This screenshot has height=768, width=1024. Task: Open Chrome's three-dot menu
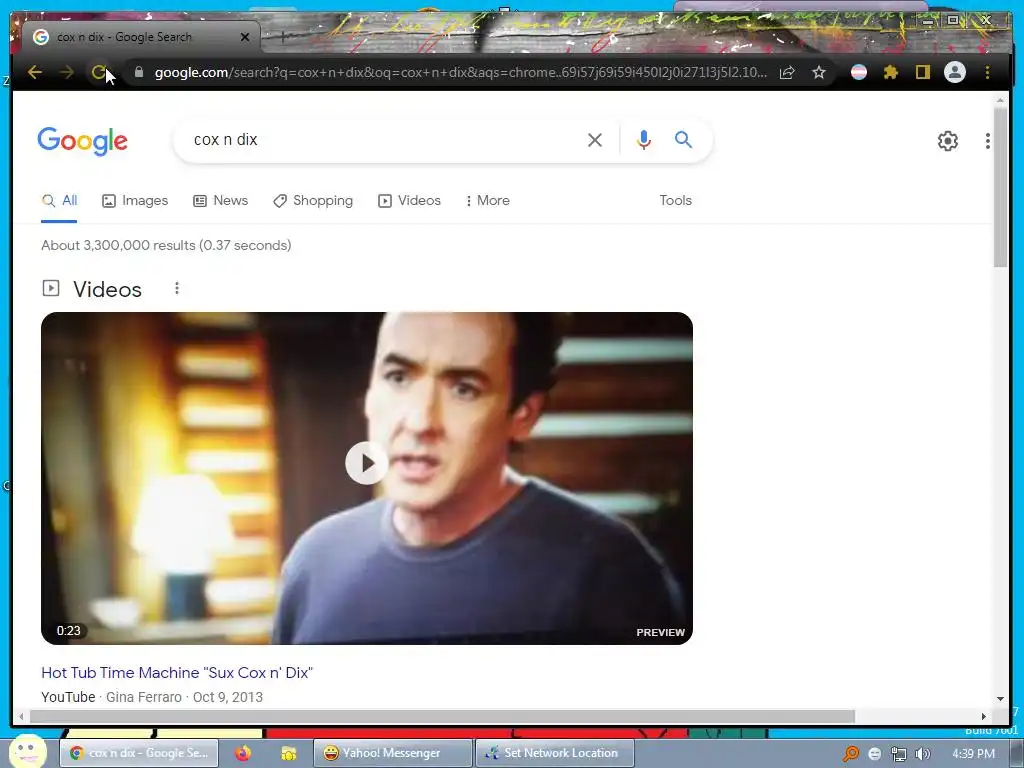[987, 72]
